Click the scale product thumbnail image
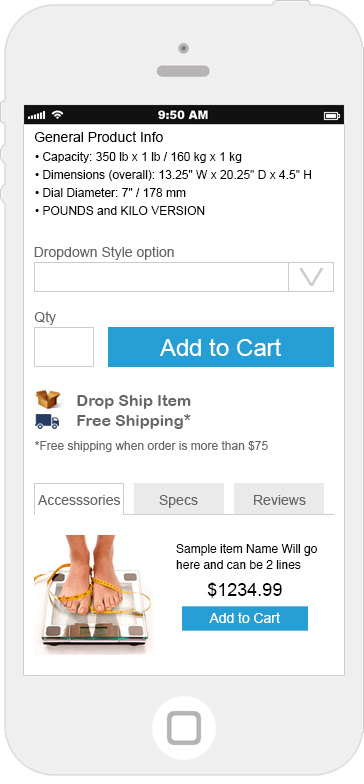 (x=93, y=594)
